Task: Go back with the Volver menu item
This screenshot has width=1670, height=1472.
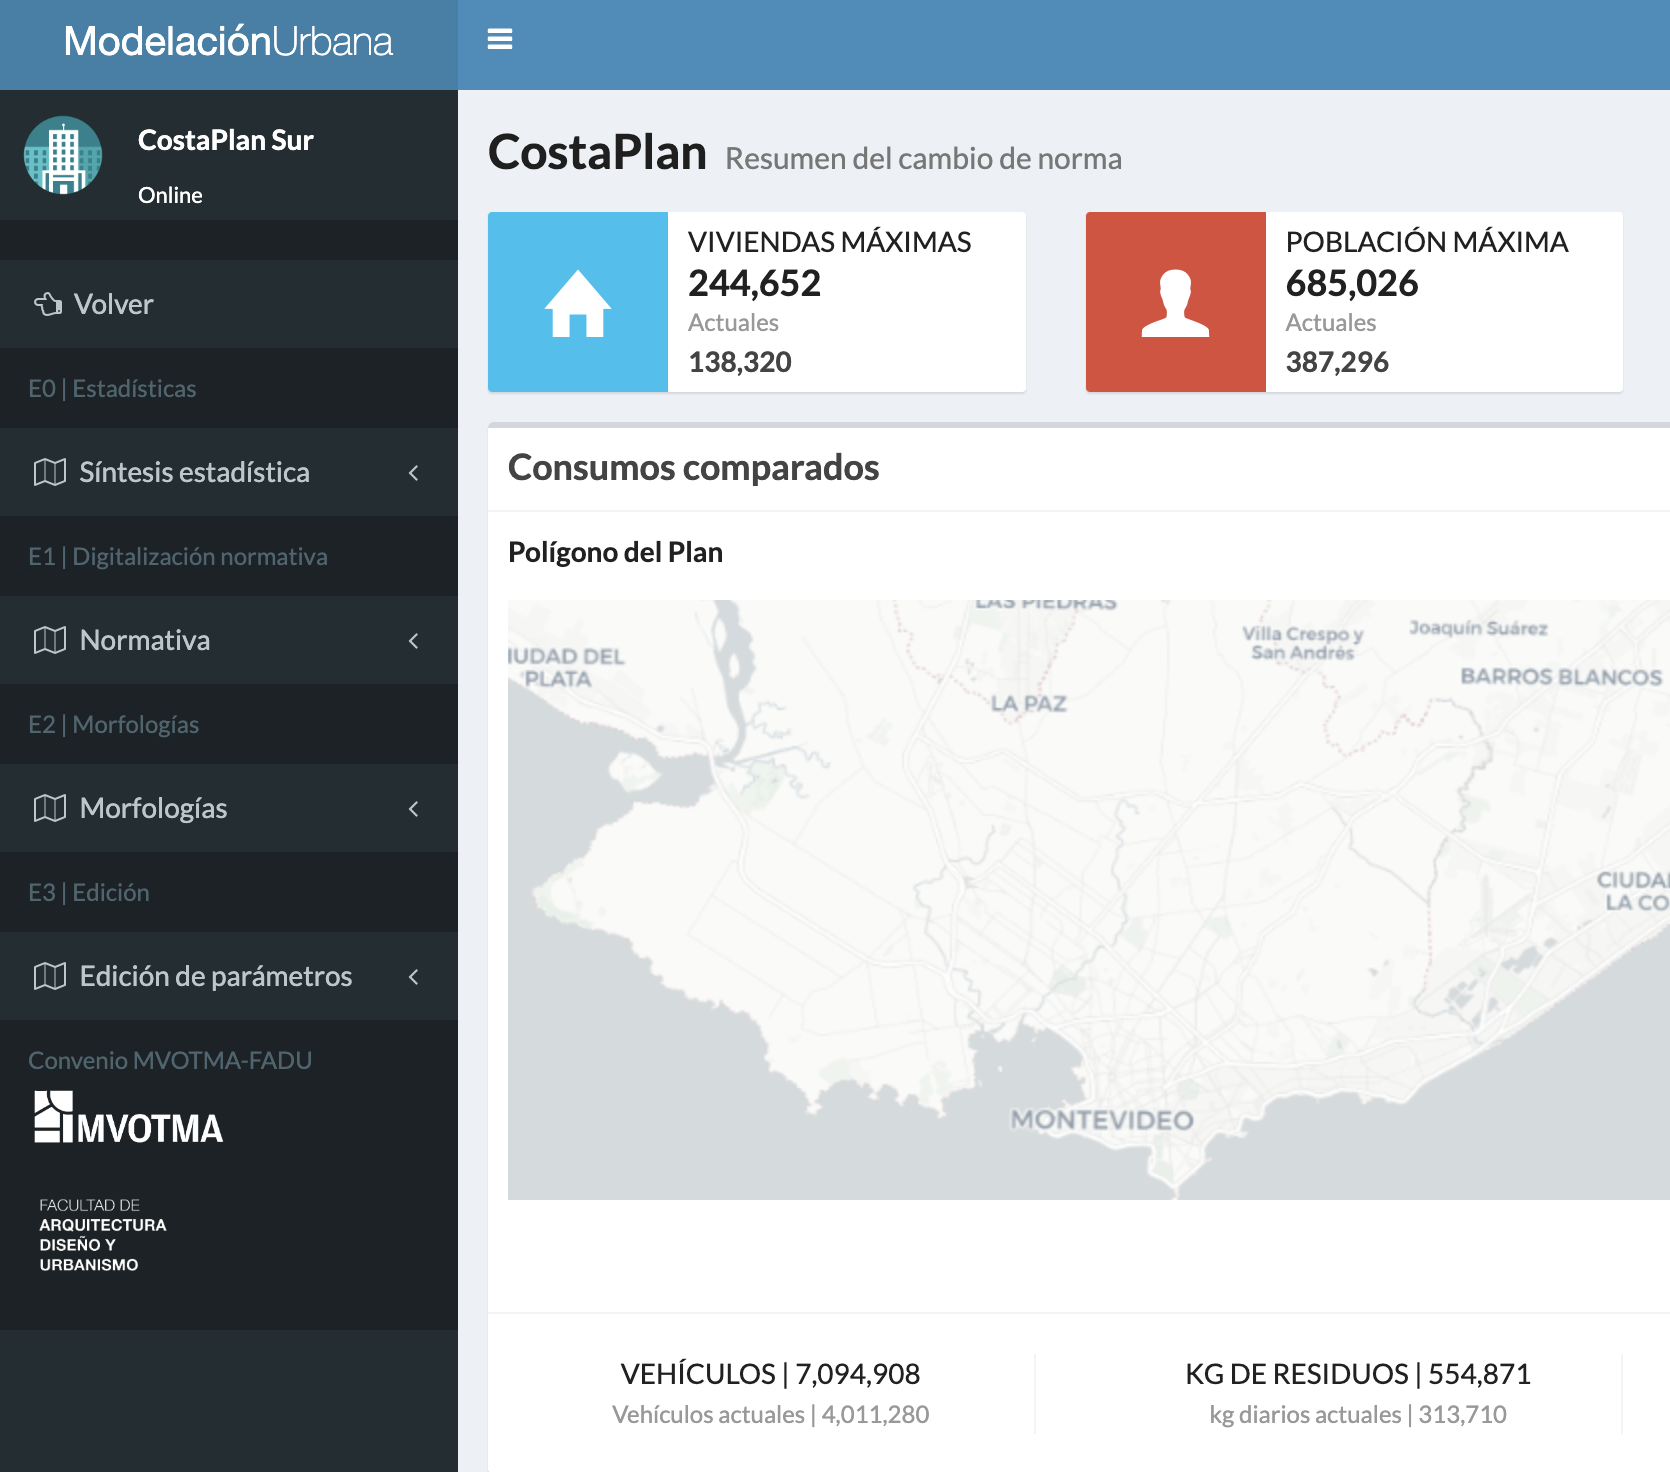Action: coord(114,304)
